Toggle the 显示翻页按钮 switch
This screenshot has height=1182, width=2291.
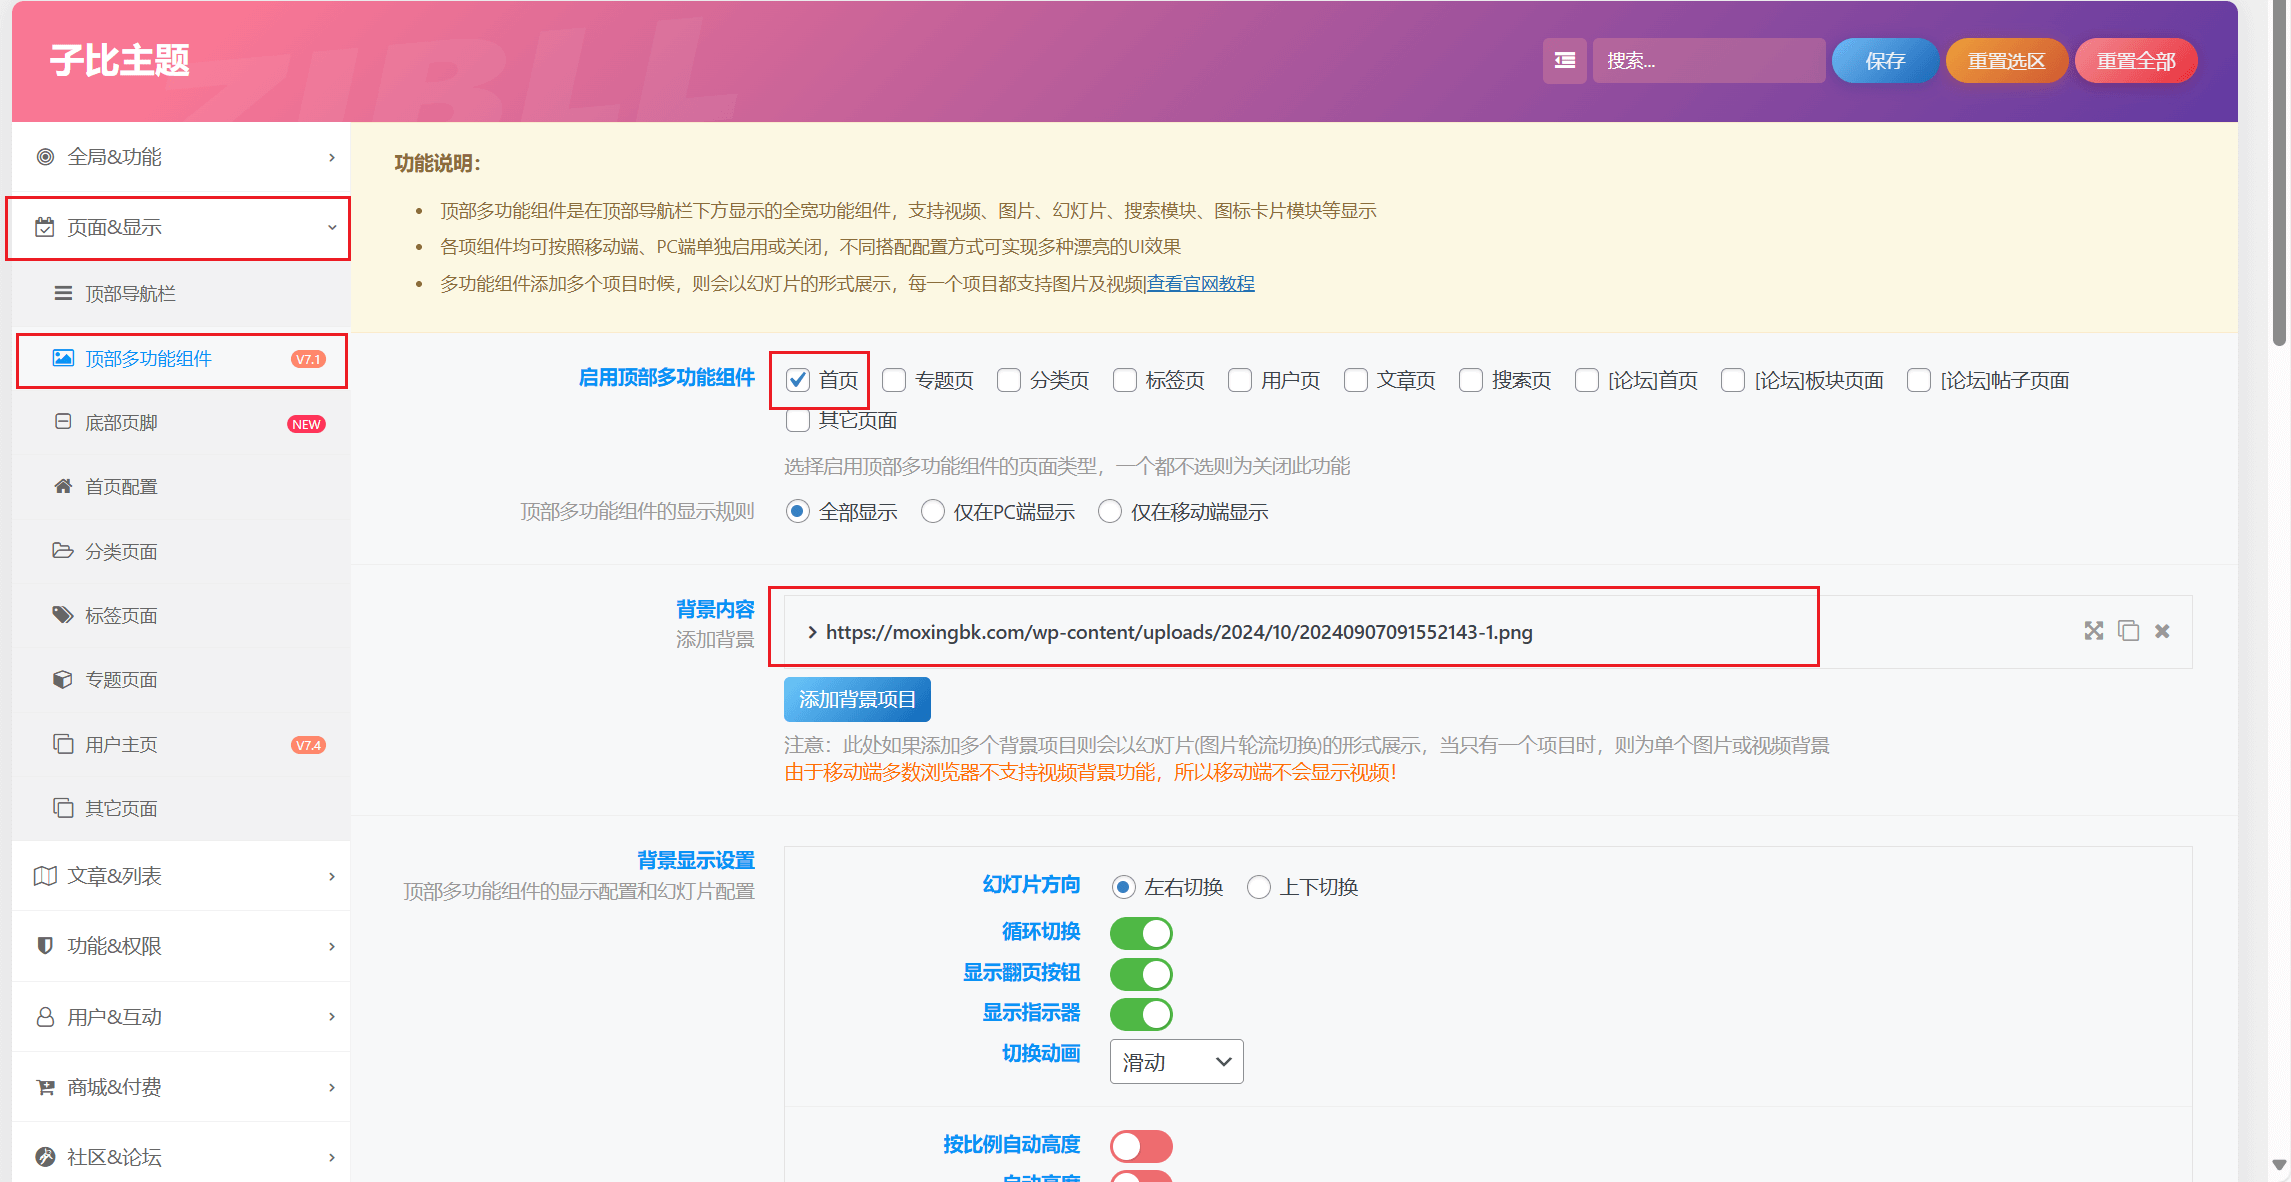[1141, 974]
